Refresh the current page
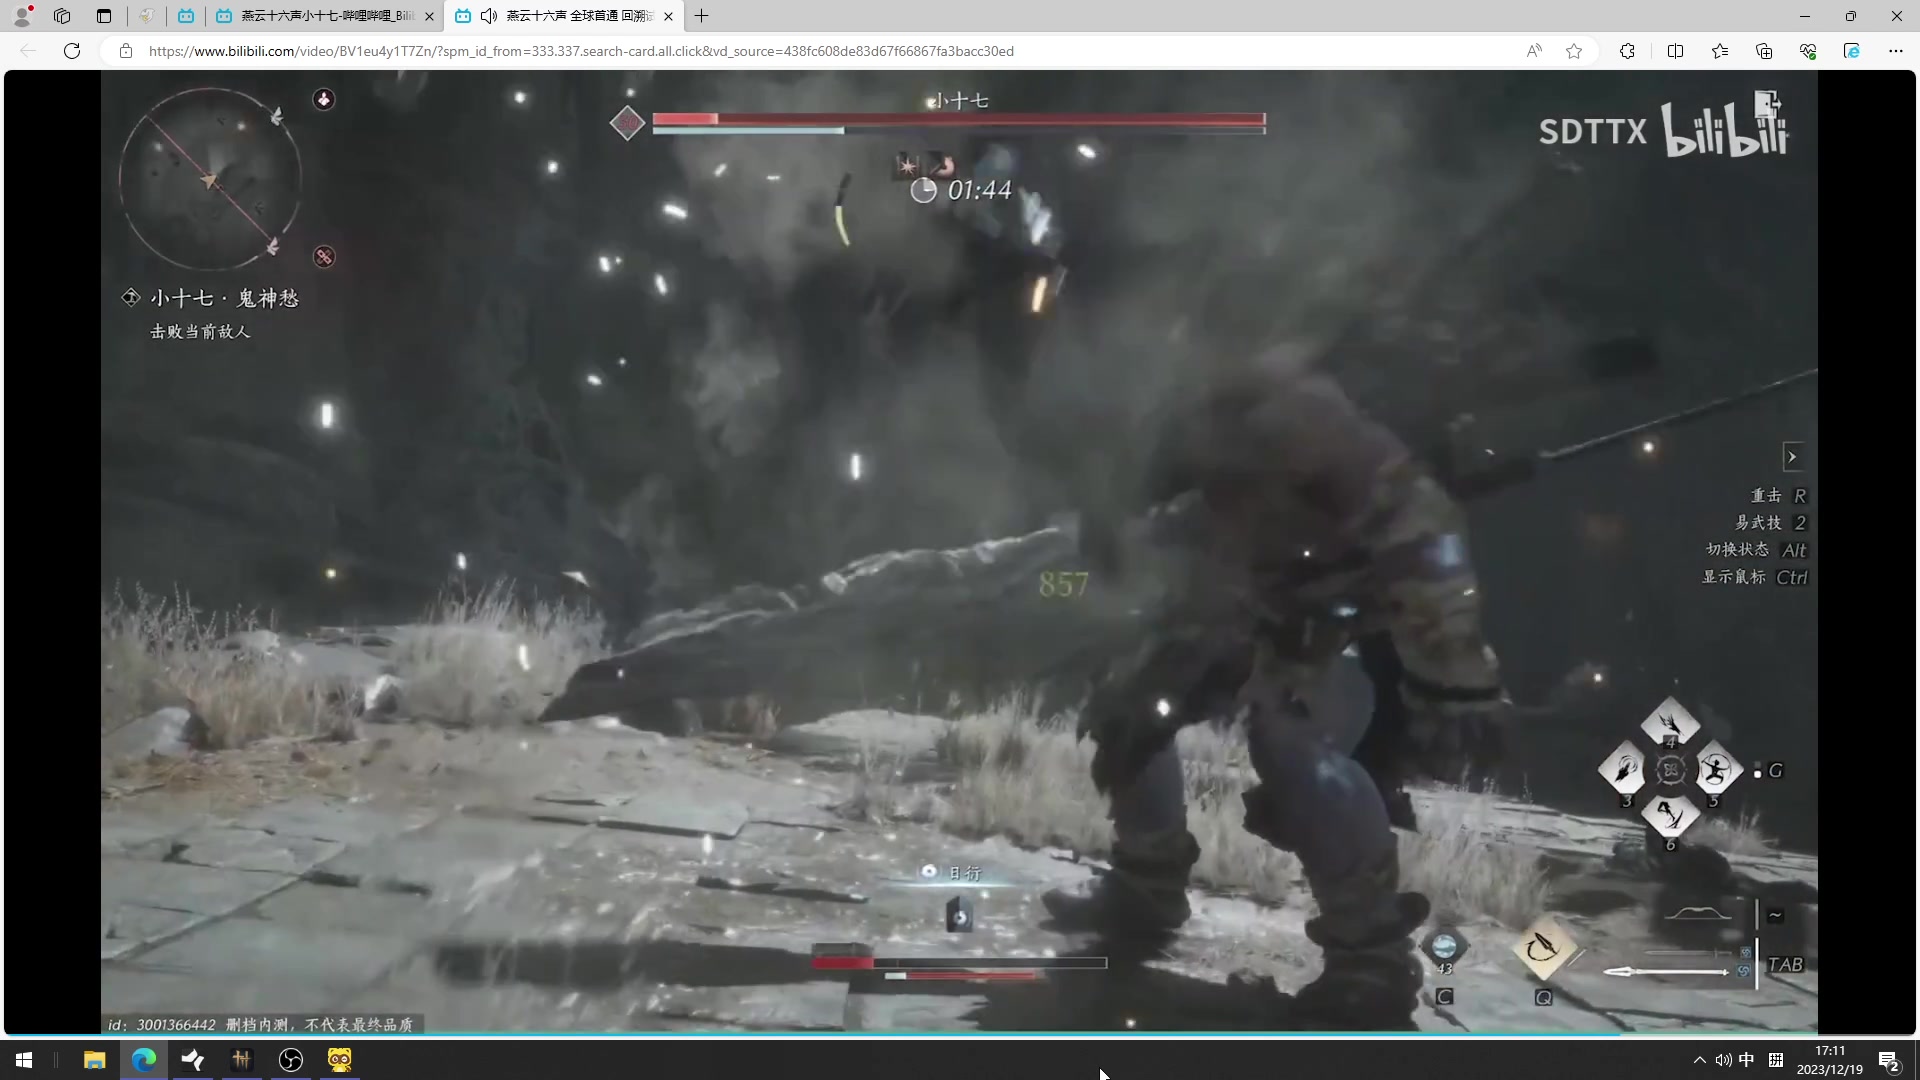The width and height of the screenshot is (1920, 1080). (72, 51)
